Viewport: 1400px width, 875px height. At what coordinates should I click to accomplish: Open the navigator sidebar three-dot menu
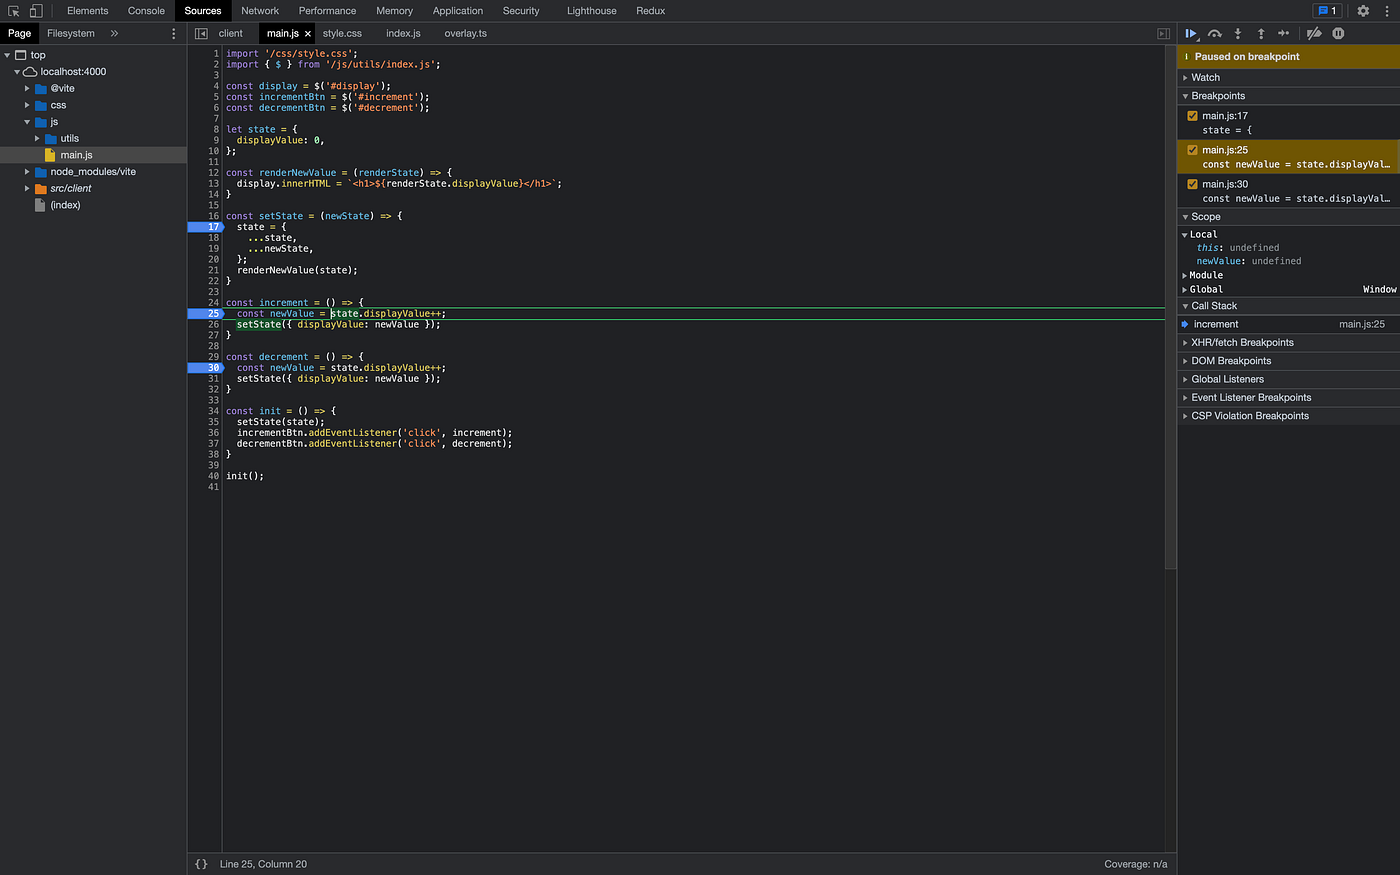[x=173, y=33]
